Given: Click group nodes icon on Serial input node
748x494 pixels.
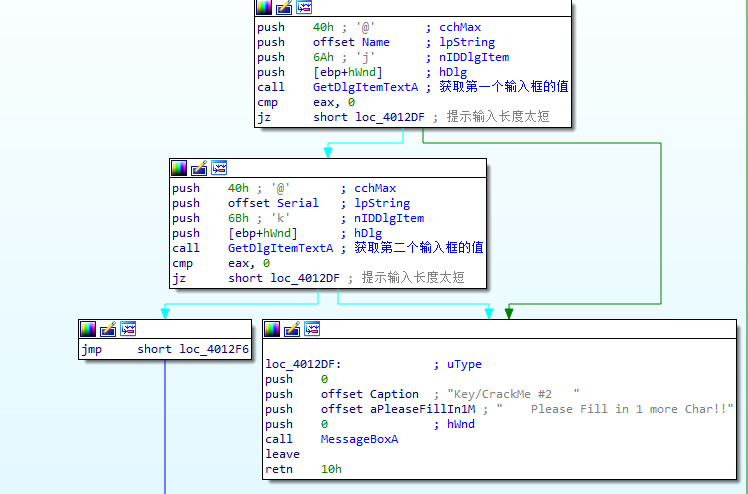Looking at the screenshot, I should pyautogui.click(x=219, y=168).
